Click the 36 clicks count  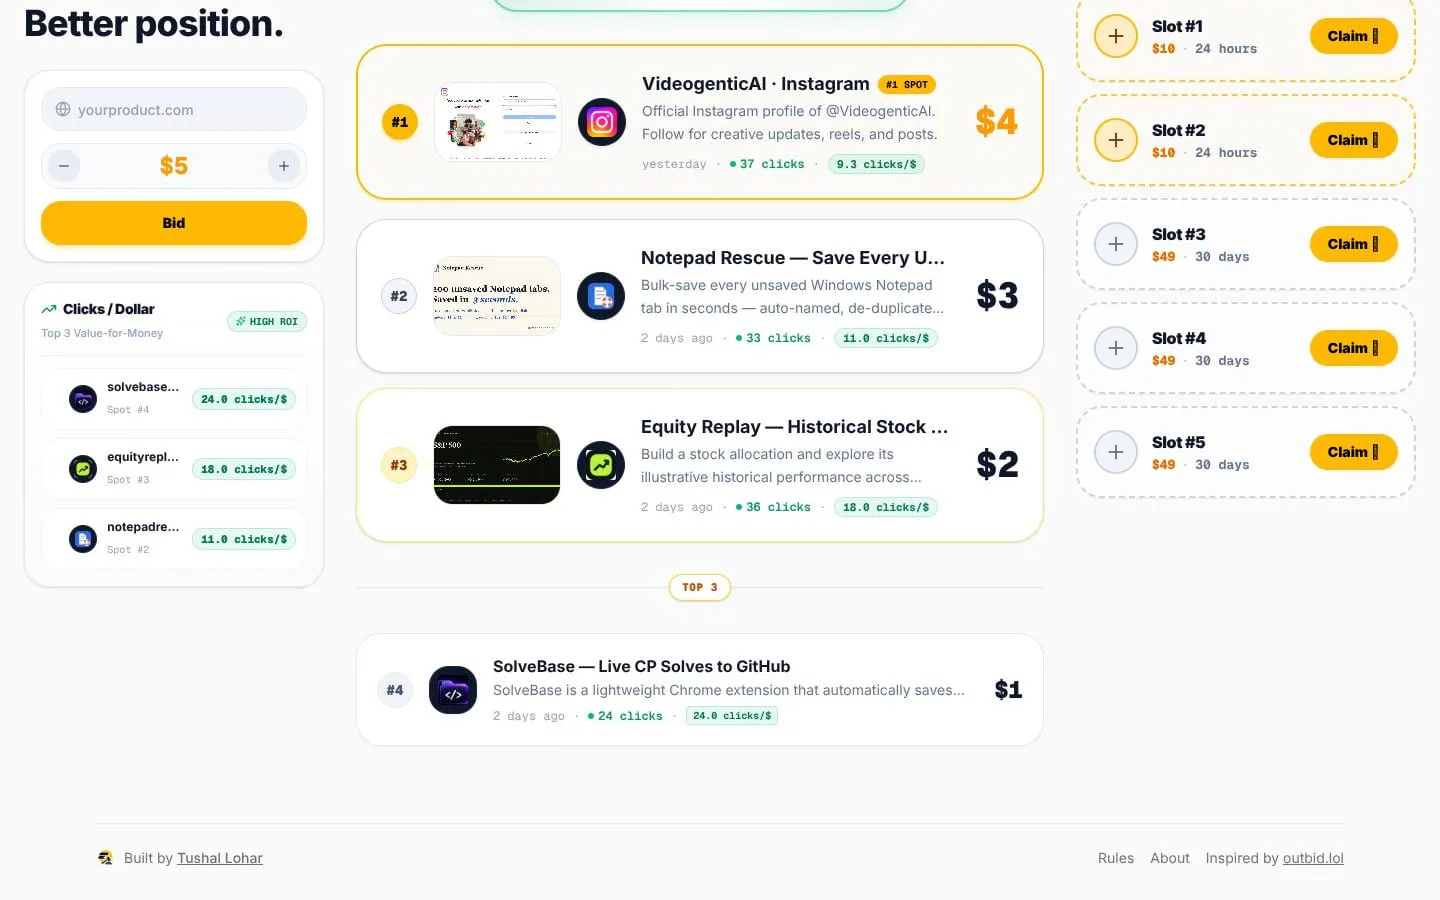[773, 508]
